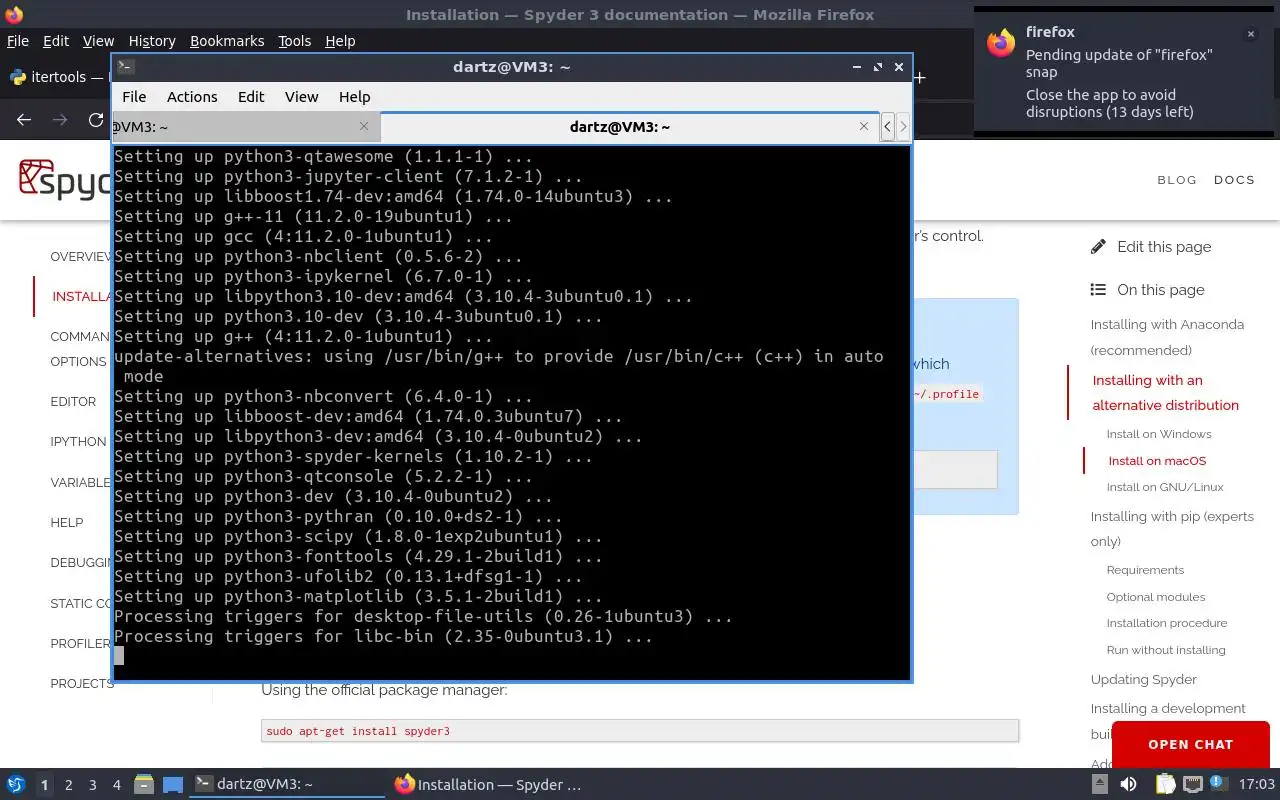Click the removable media eject icon in the tray
Image resolution: width=1280 pixels, height=800 pixels.
pyautogui.click(x=1101, y=785)
